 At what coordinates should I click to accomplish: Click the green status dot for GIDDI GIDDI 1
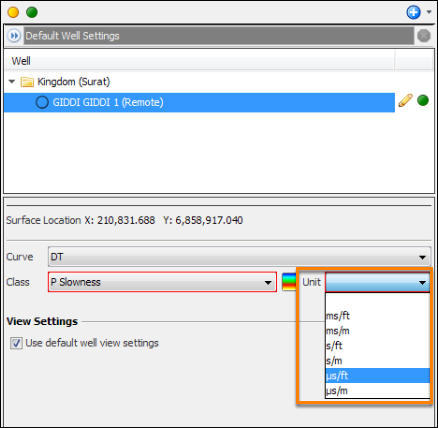tap(423, 100)
